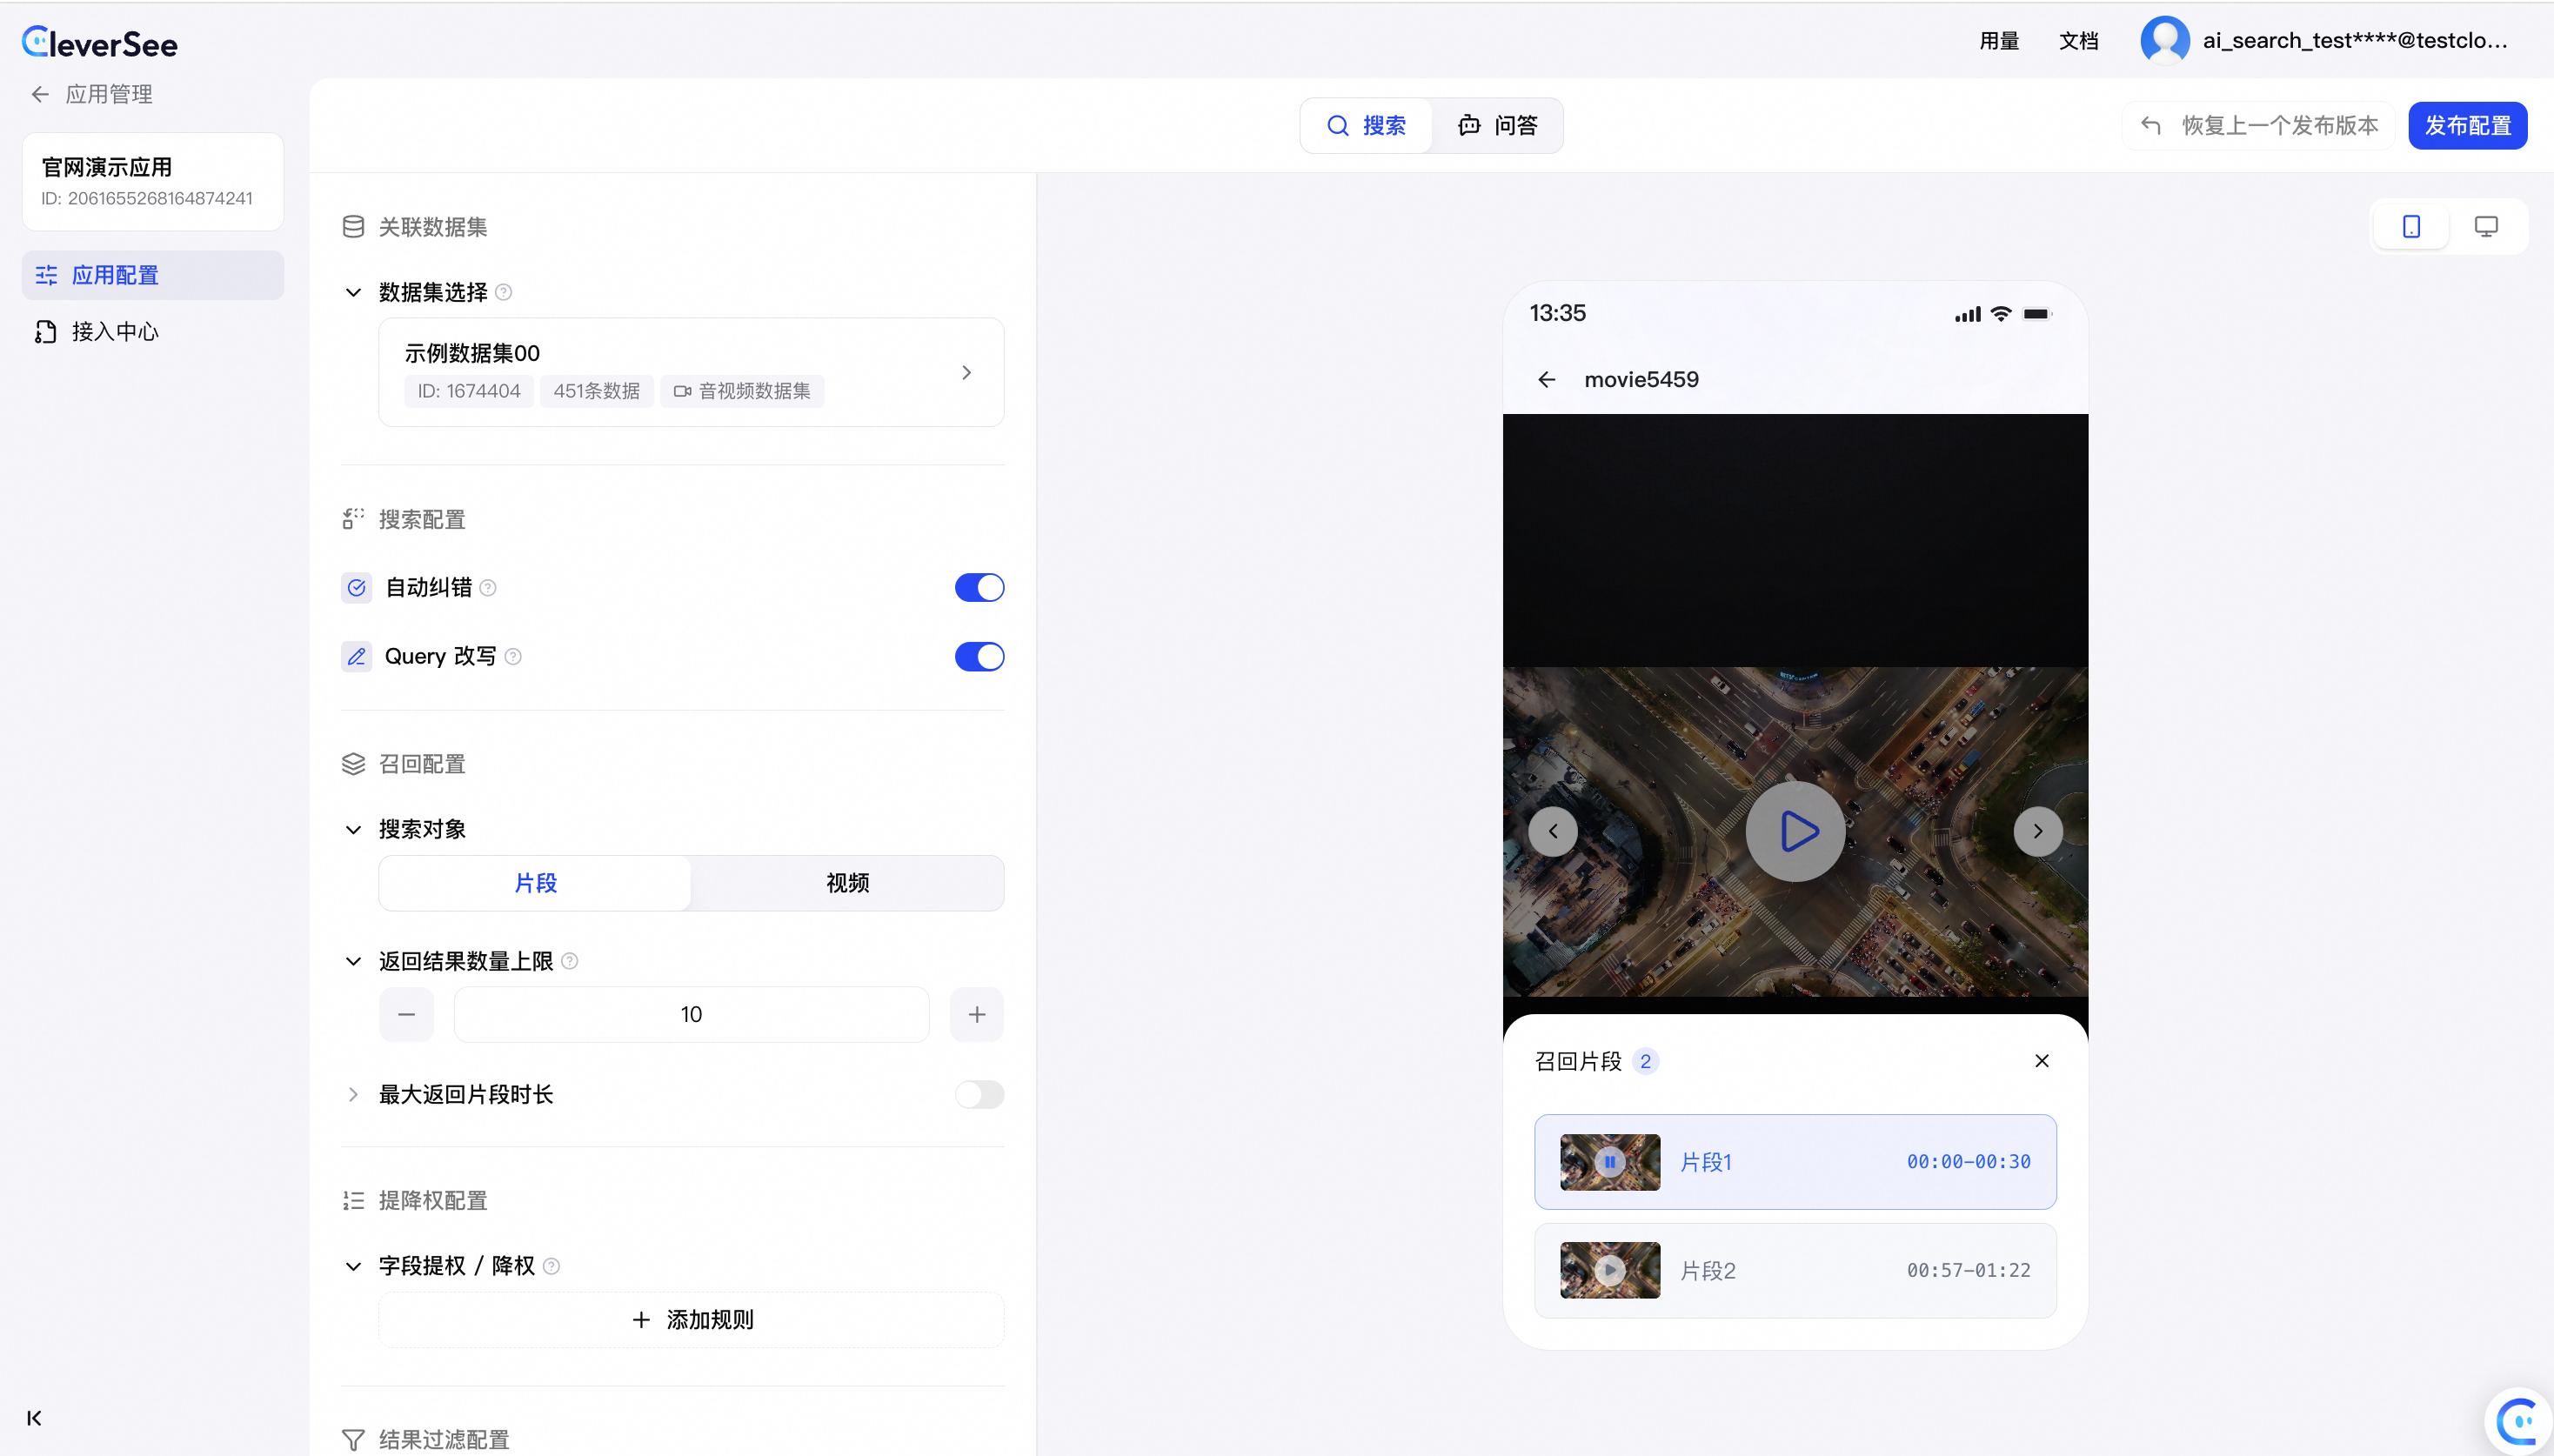Click 恢复上一个发布版本 button

pos(2258,125)
